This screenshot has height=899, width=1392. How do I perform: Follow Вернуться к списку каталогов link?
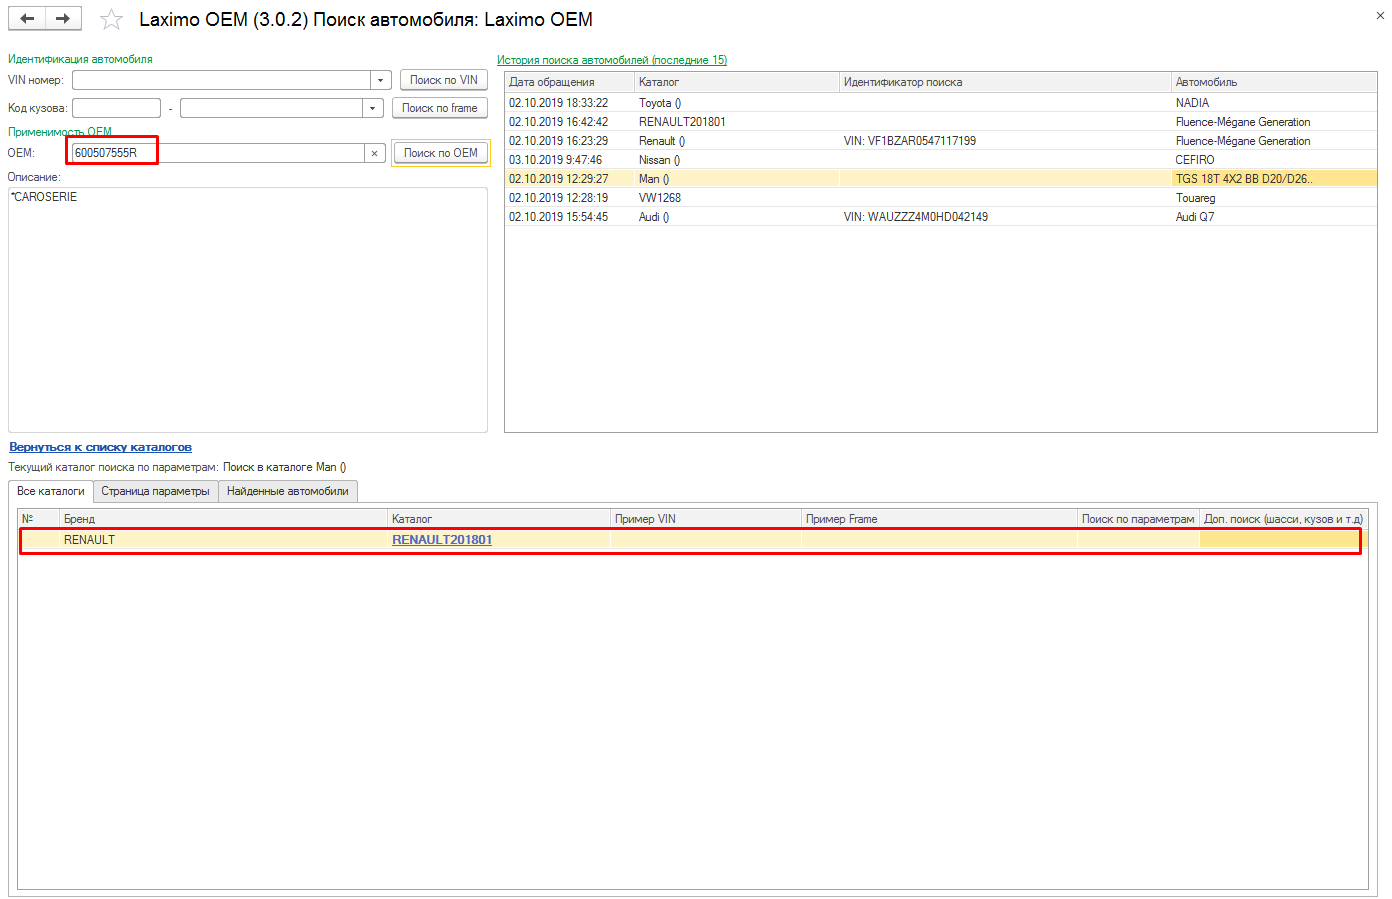100,447
